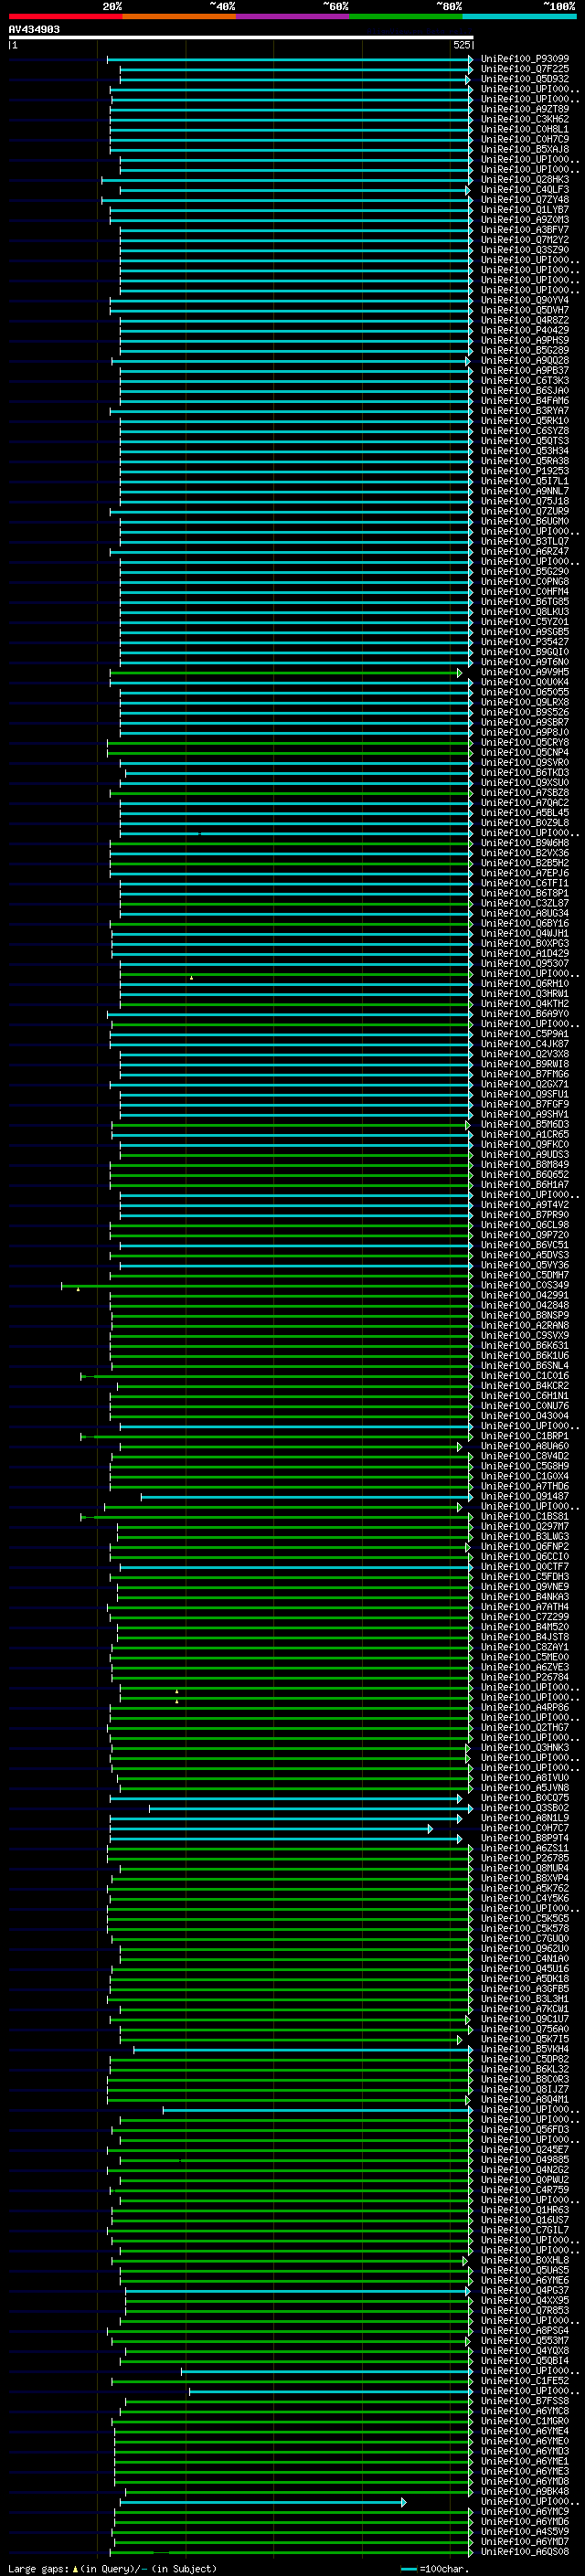The image size is (585, 2576).
Task: Select the UniRef100_A7SBZ8 label
Action: [x=524, y=793]
